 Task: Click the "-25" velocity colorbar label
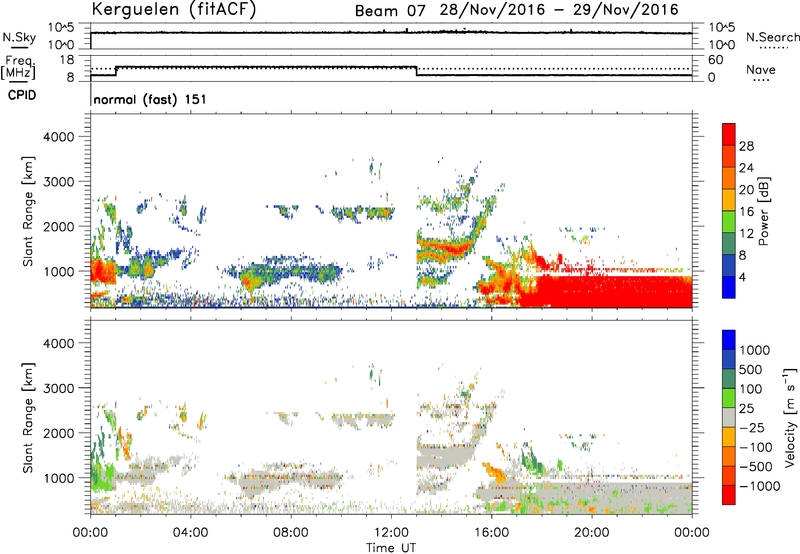tap(753, 427)
